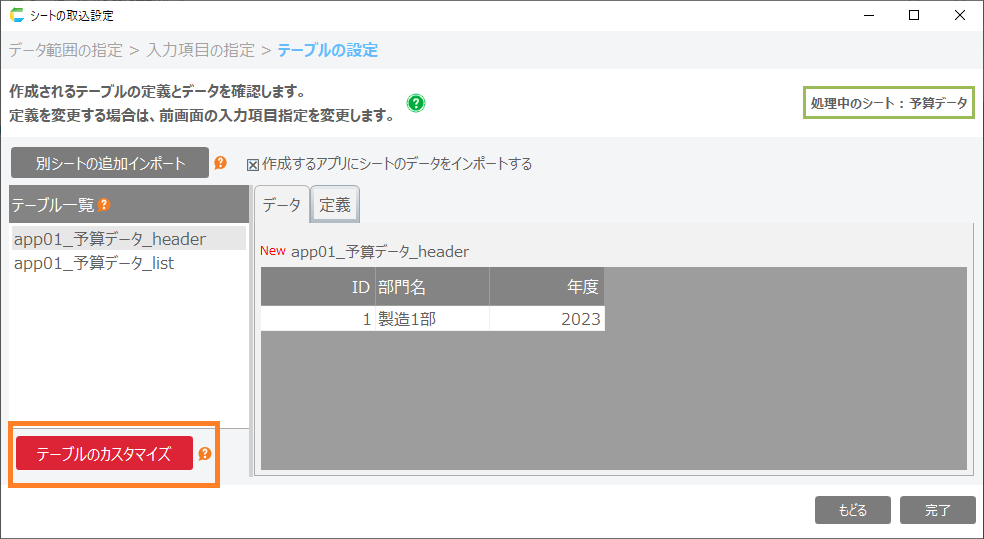Click 完了 to finish the import

coord(937,510)
